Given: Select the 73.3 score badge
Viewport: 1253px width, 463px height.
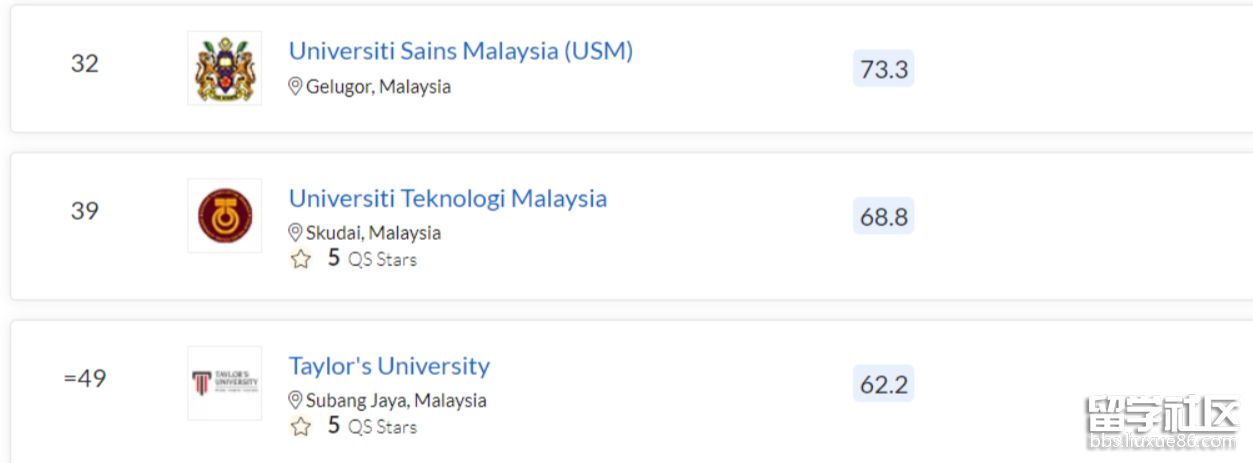Looking at the screenshot, I should (884, 68).
